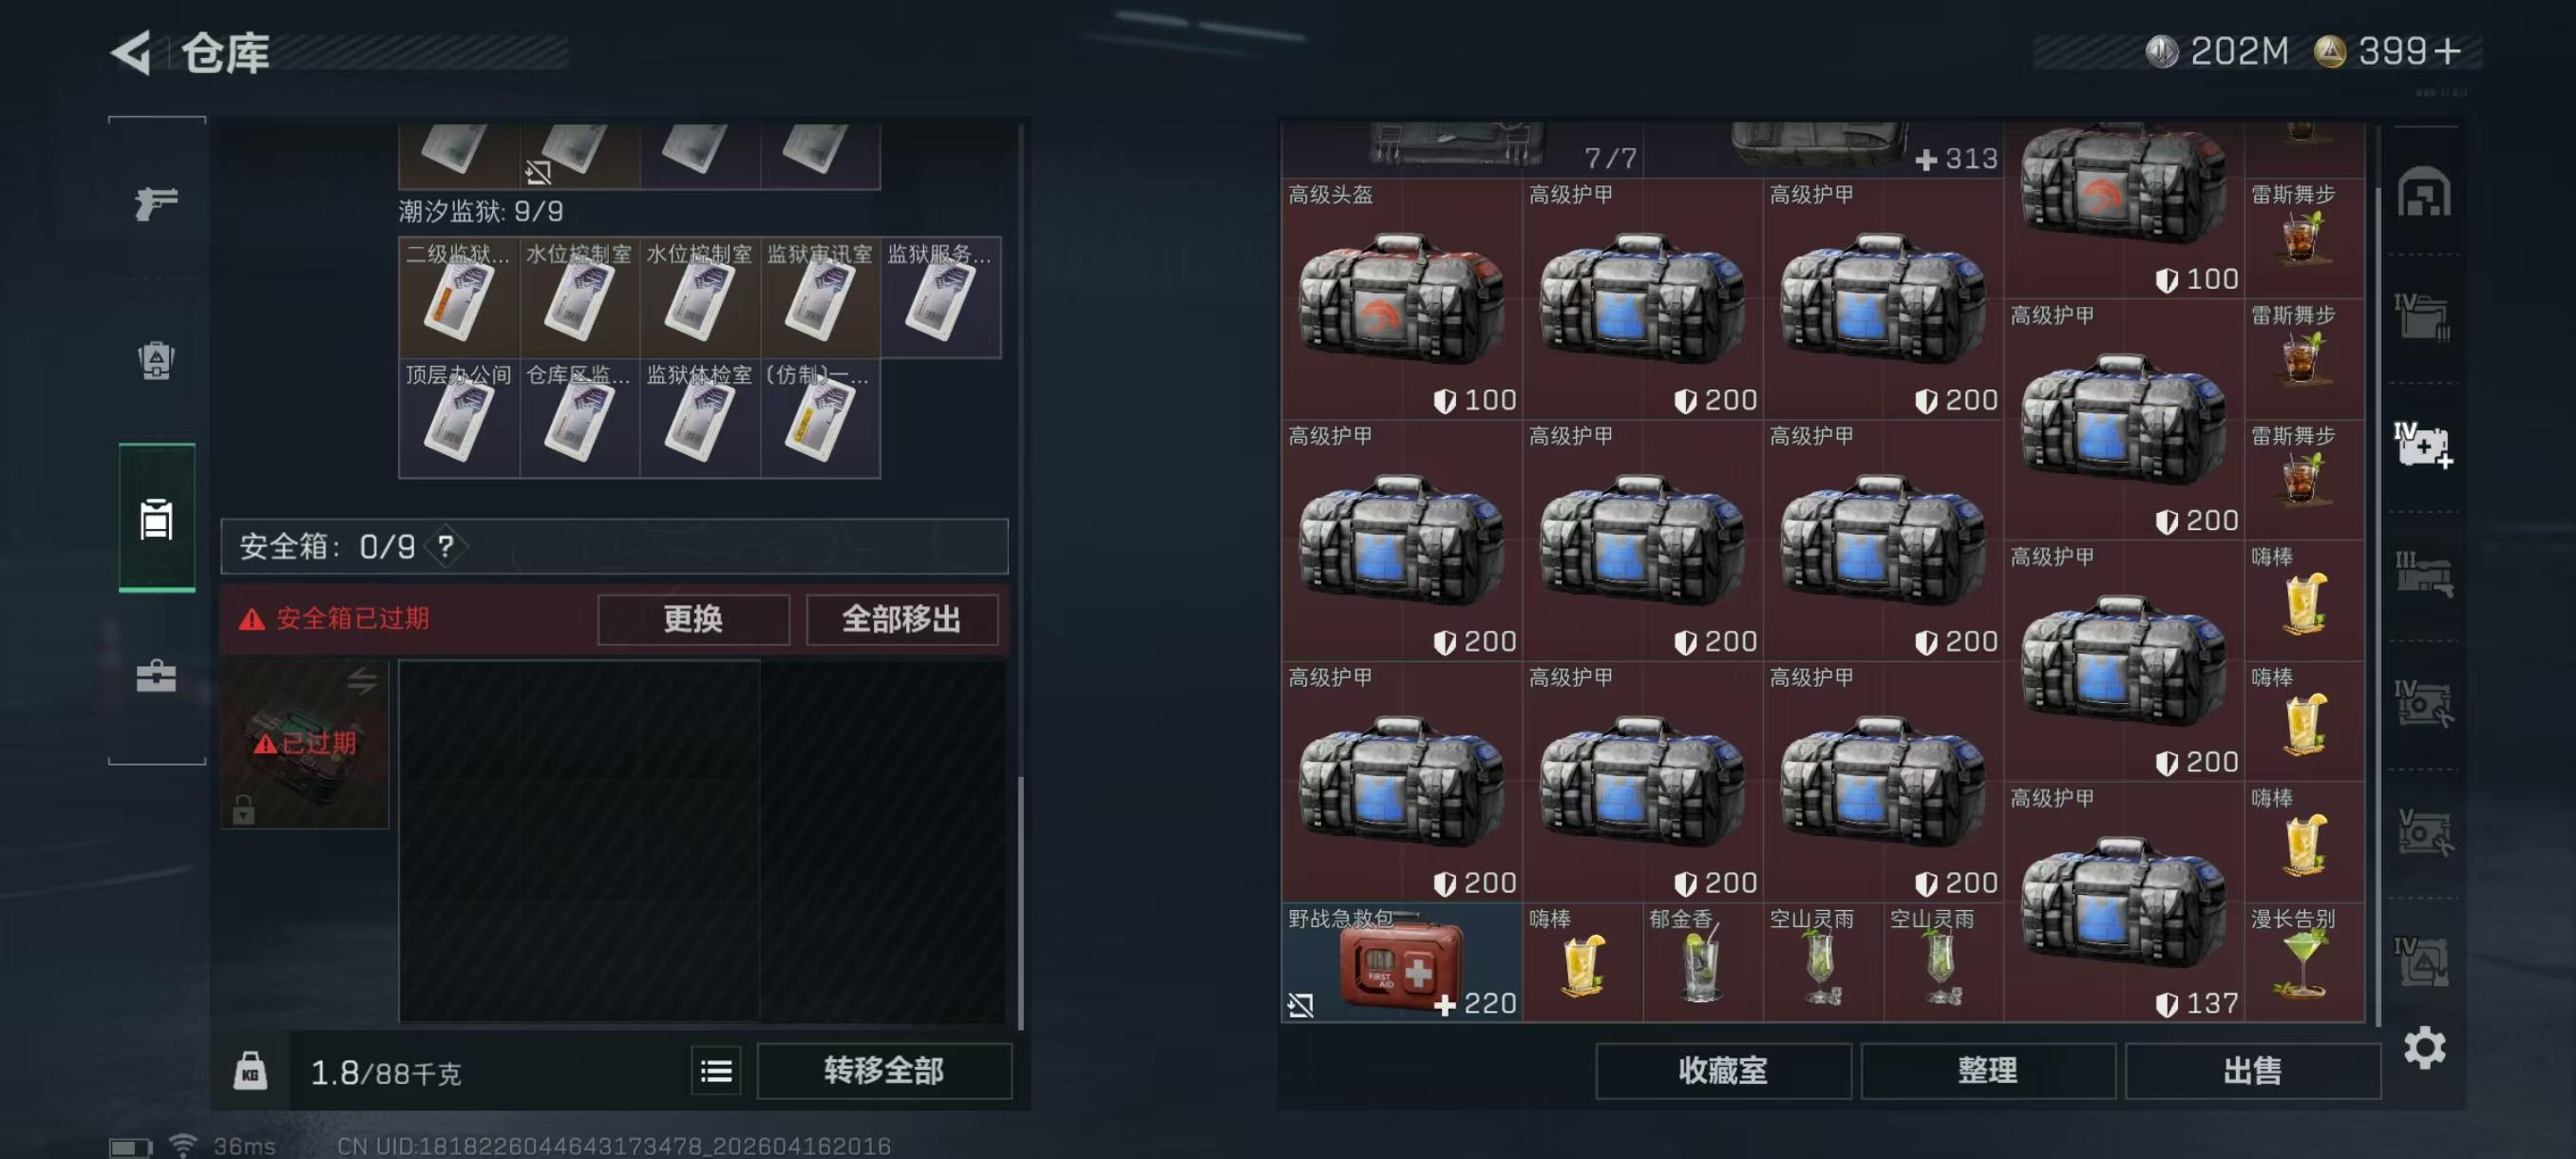Viewport: 2576px width, 1159px height.
Task: Open settings gear at bottom right
Action: (2424, 1047)
